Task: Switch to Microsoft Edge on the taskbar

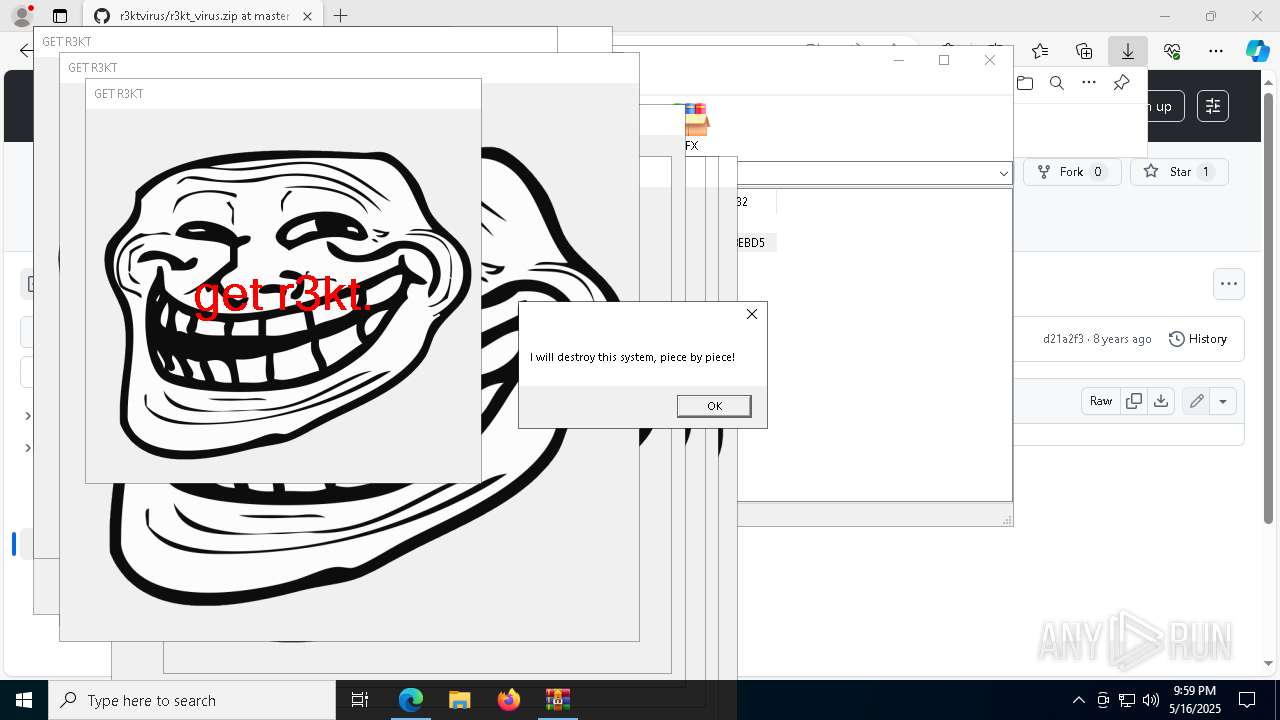Action: tap(411, 700)
